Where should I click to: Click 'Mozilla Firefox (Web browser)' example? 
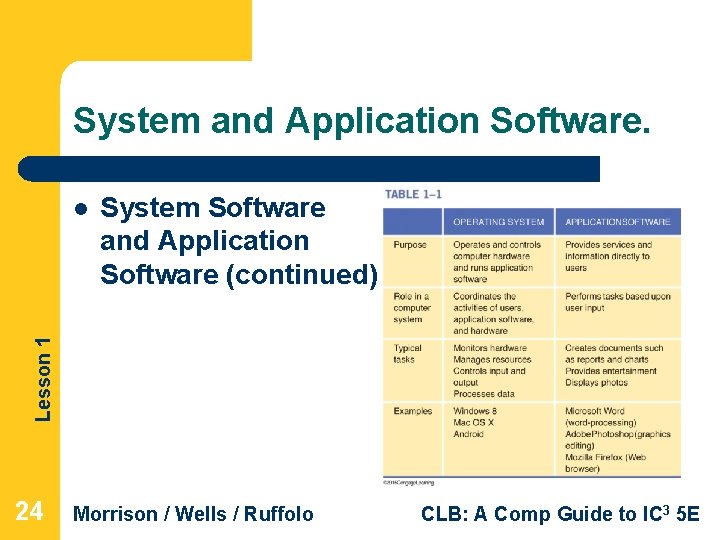point(605,463)
